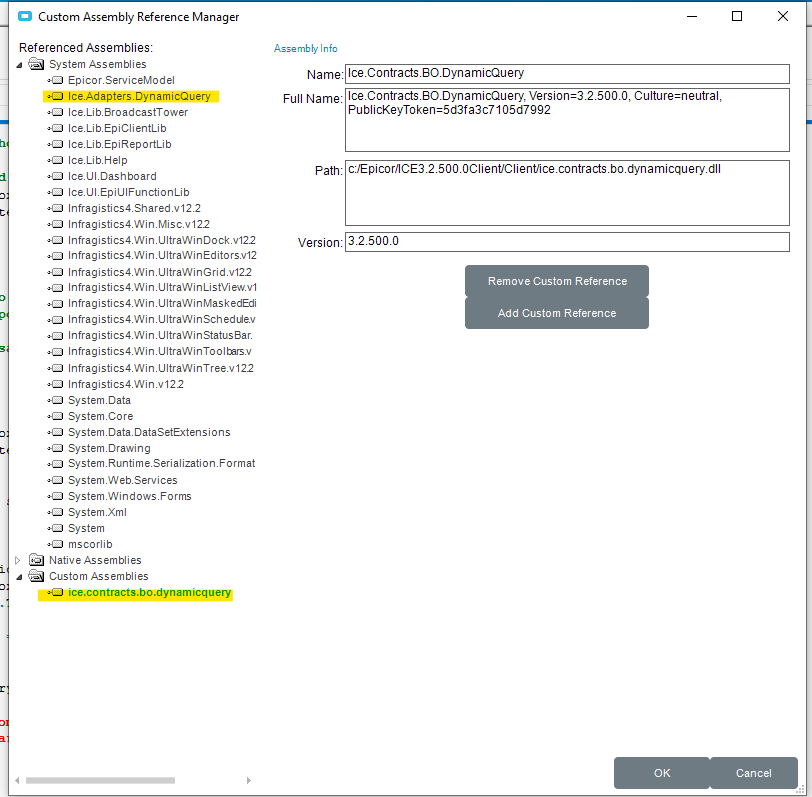Select Infragistics4.Win.UltraWinSchedule assembly
The width and height of the screenshot is (812, 797).
point(162,320)
